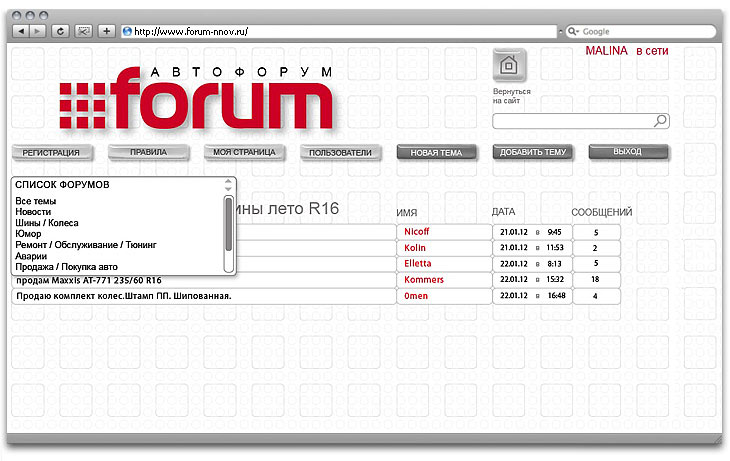Click date cell 21.01.12 11:53

pos(533,248)
